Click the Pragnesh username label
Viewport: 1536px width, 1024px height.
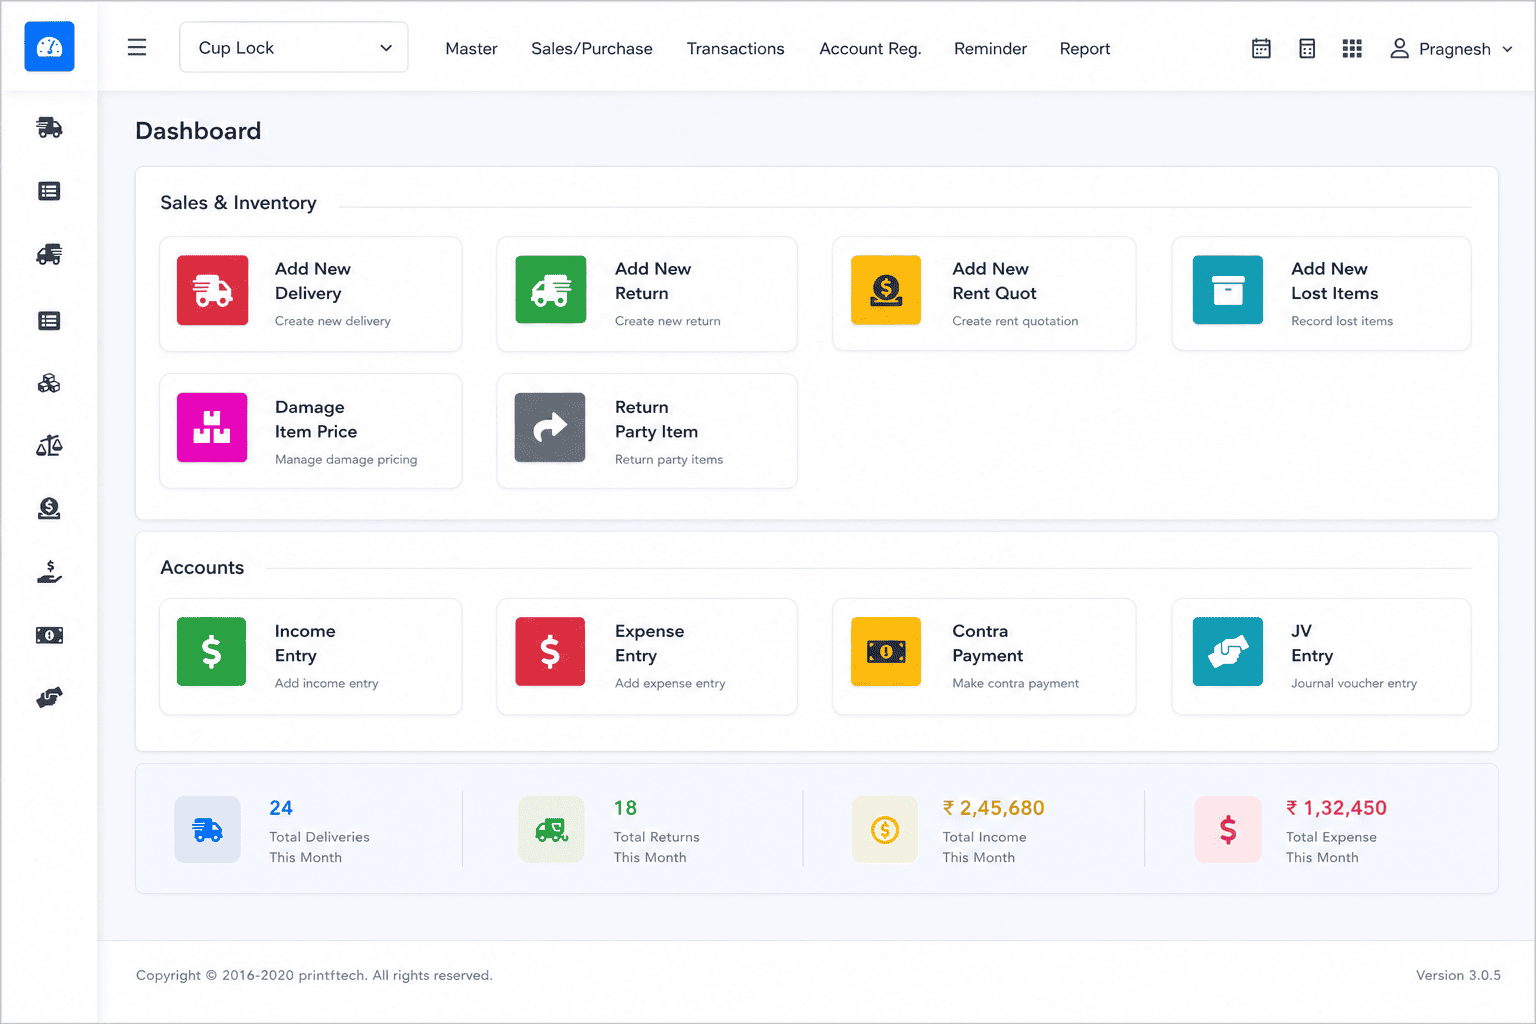[x=1454, y=49]
